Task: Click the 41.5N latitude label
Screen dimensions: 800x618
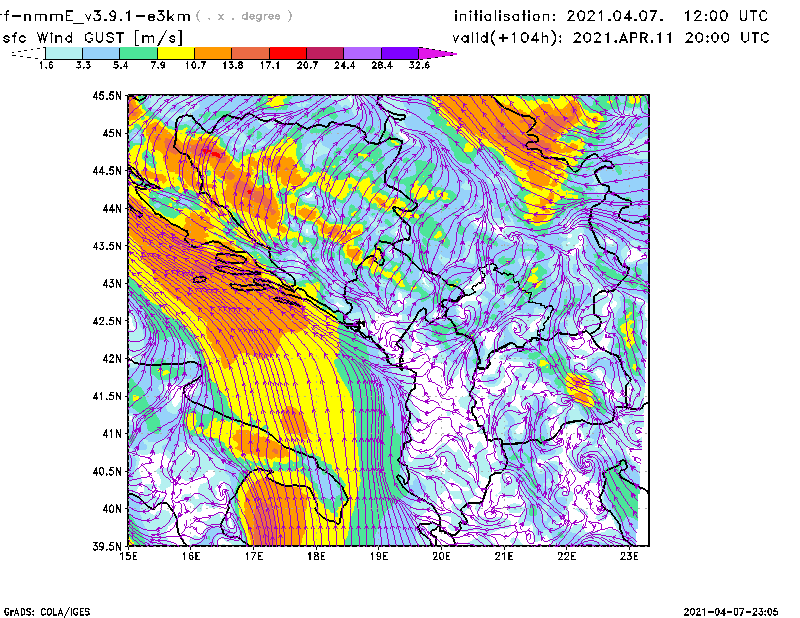Action: click(108, 396)
